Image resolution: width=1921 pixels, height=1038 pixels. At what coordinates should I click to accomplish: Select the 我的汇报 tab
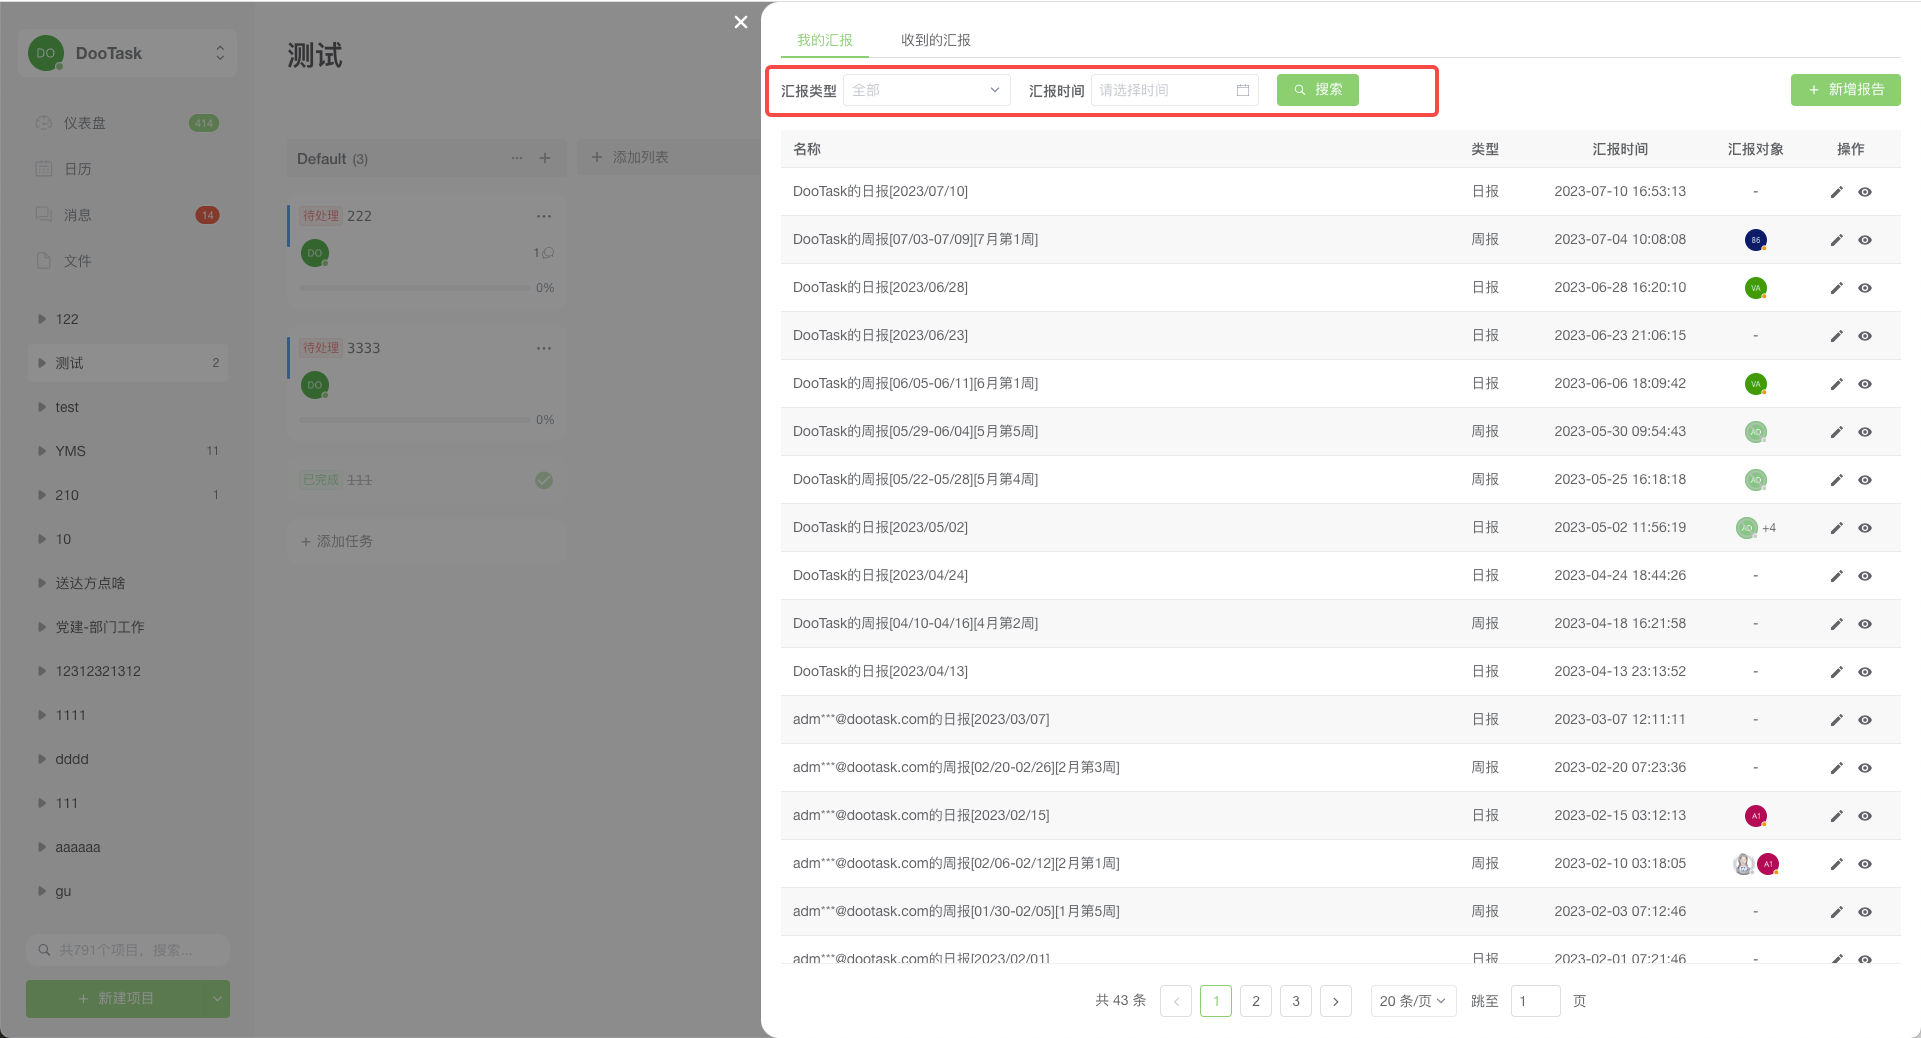(825, 40)
